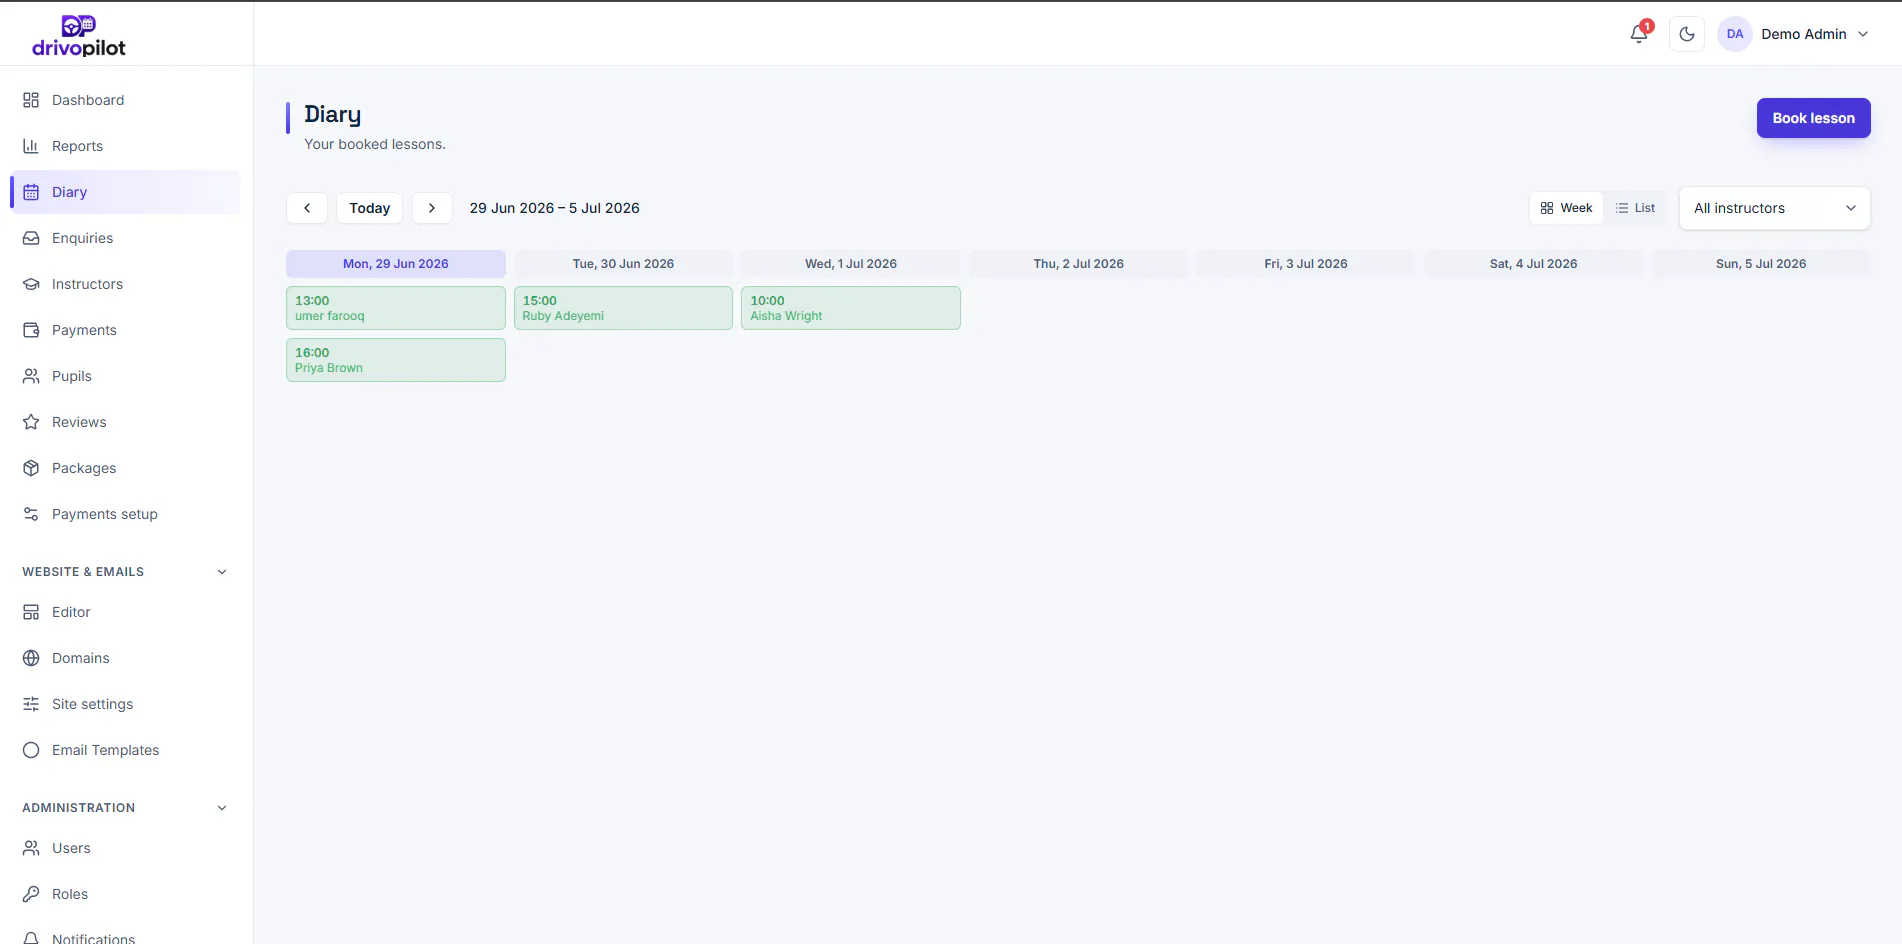Open Site settings page
The image size is (1902, 944).
[x=125, y=704]
